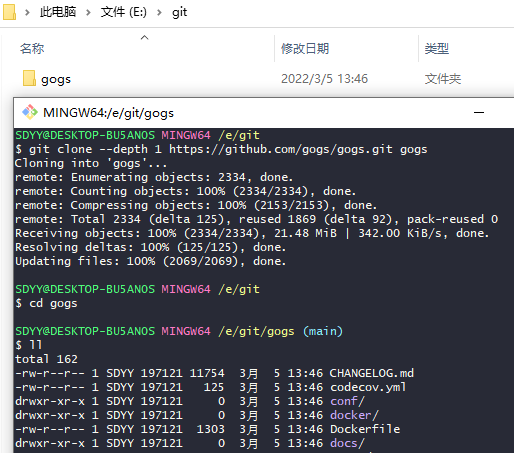Click CHANGELOG.md in the terminal listing
The height and width of the screenshot is (453, 514).
tap(372, 373)
